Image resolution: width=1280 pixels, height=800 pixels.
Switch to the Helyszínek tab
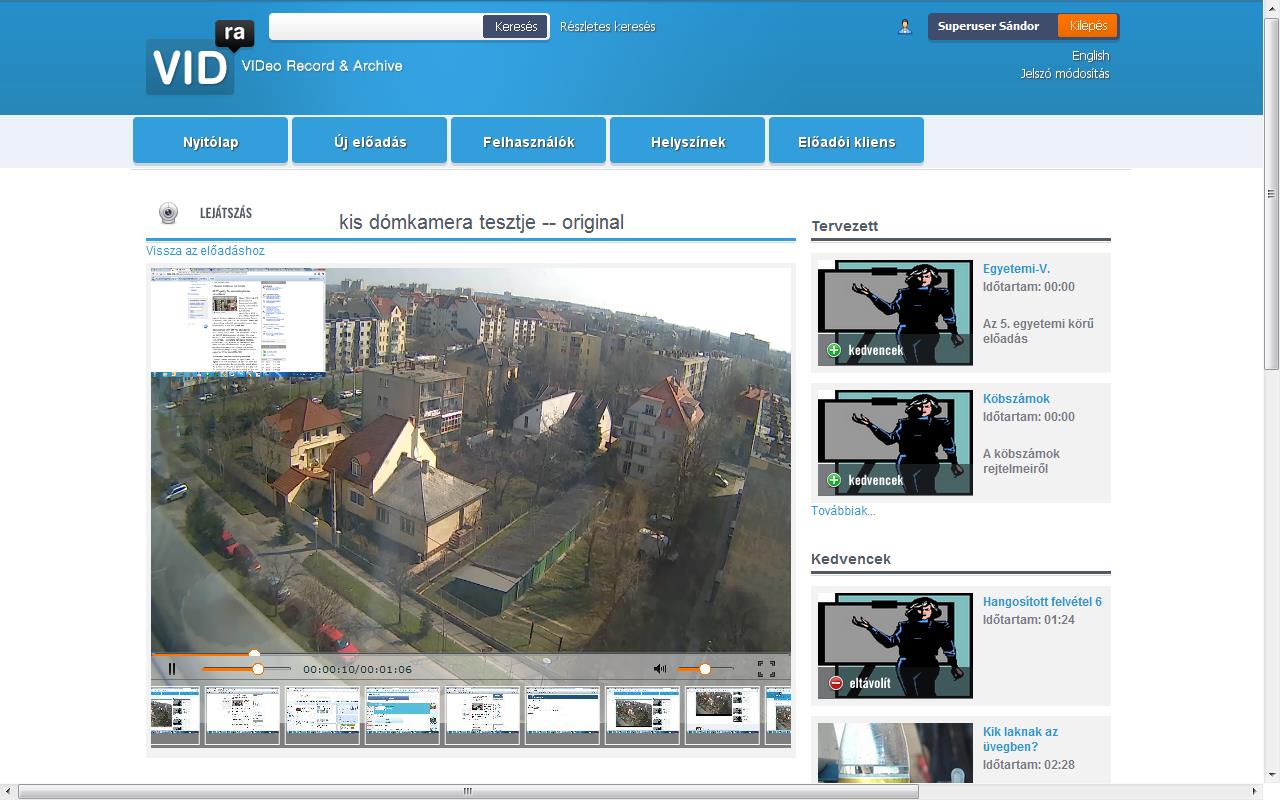[688, 141]
